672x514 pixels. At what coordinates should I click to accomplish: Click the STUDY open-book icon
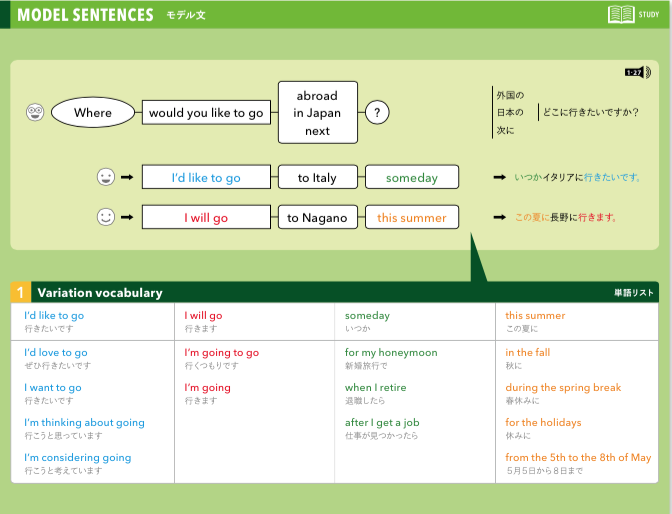coord(621,14)
